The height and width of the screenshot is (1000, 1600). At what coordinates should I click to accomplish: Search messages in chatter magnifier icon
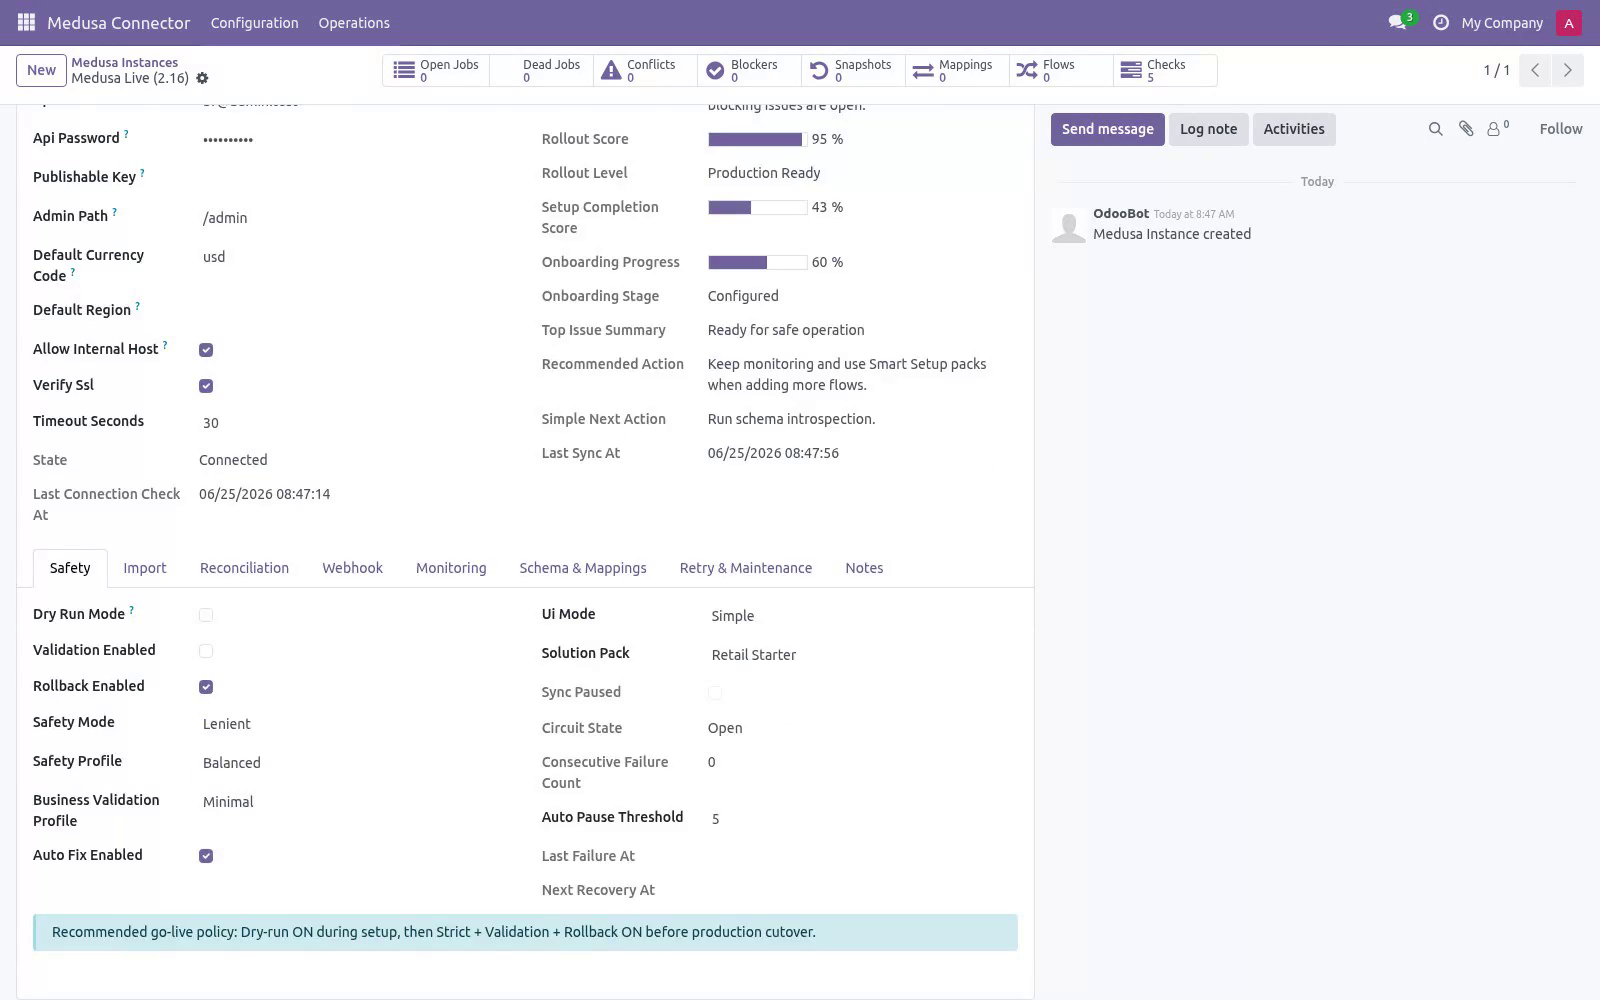tap(1435, 129)
